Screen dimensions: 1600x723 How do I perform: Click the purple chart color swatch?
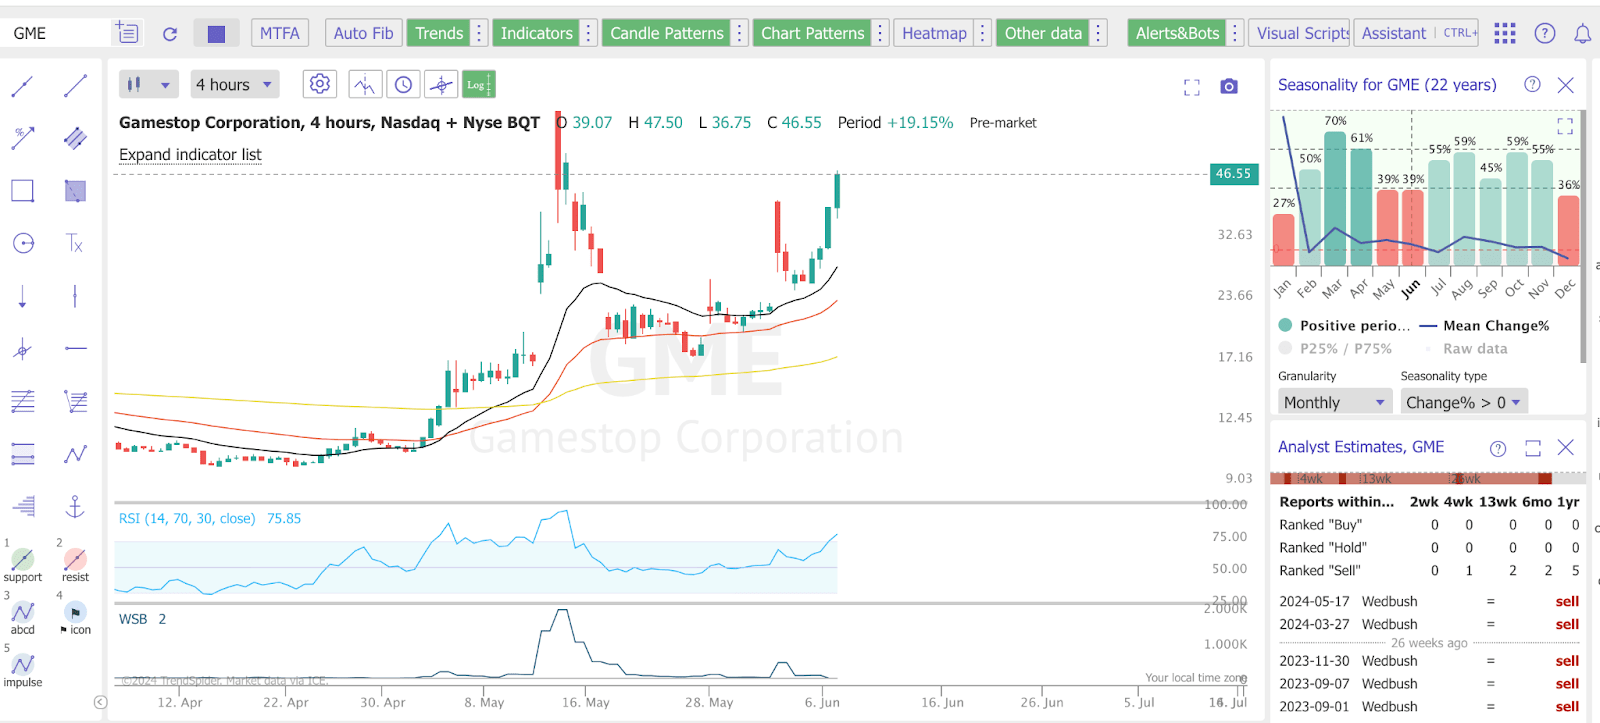pyautogui.click(x=216, y=34)
